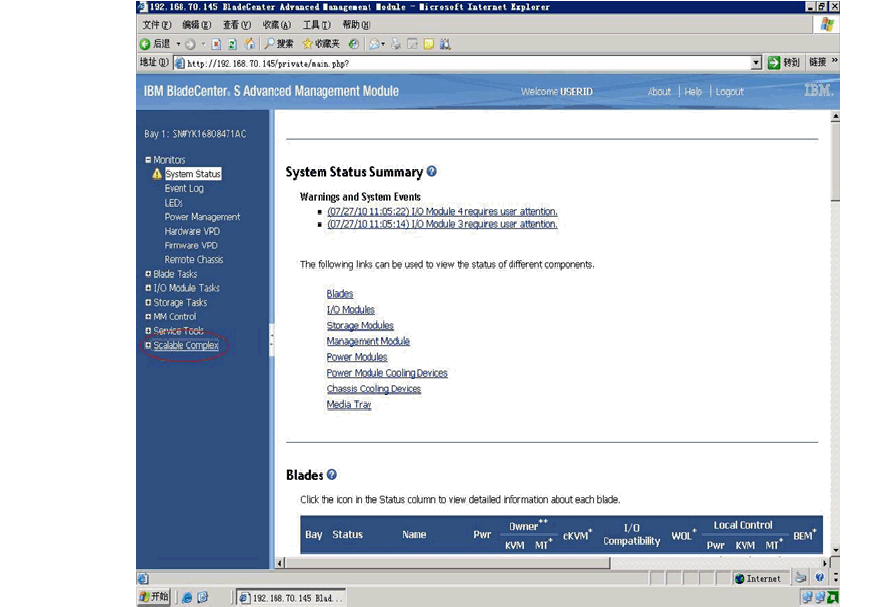Open the 文件(F) File menu

click(157, 25)
